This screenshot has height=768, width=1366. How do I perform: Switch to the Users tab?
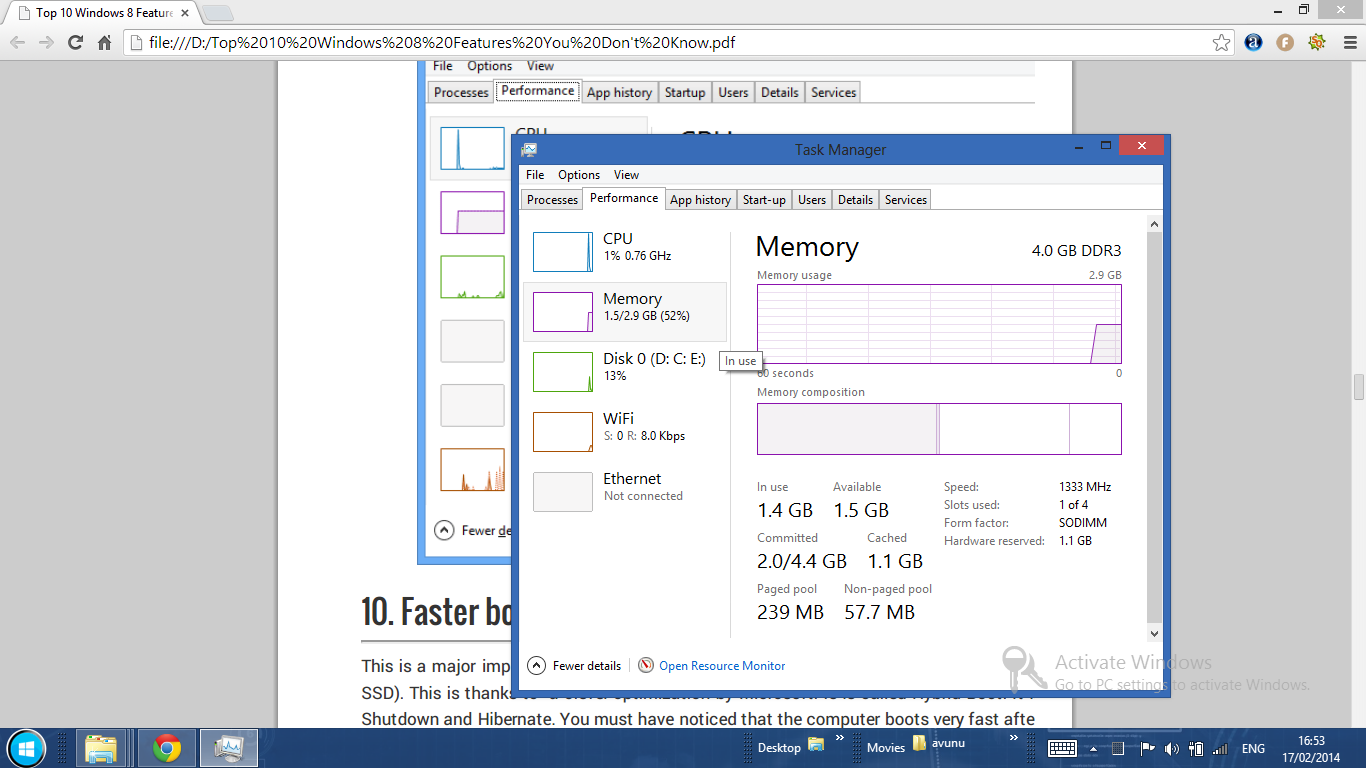click(812, 200)
